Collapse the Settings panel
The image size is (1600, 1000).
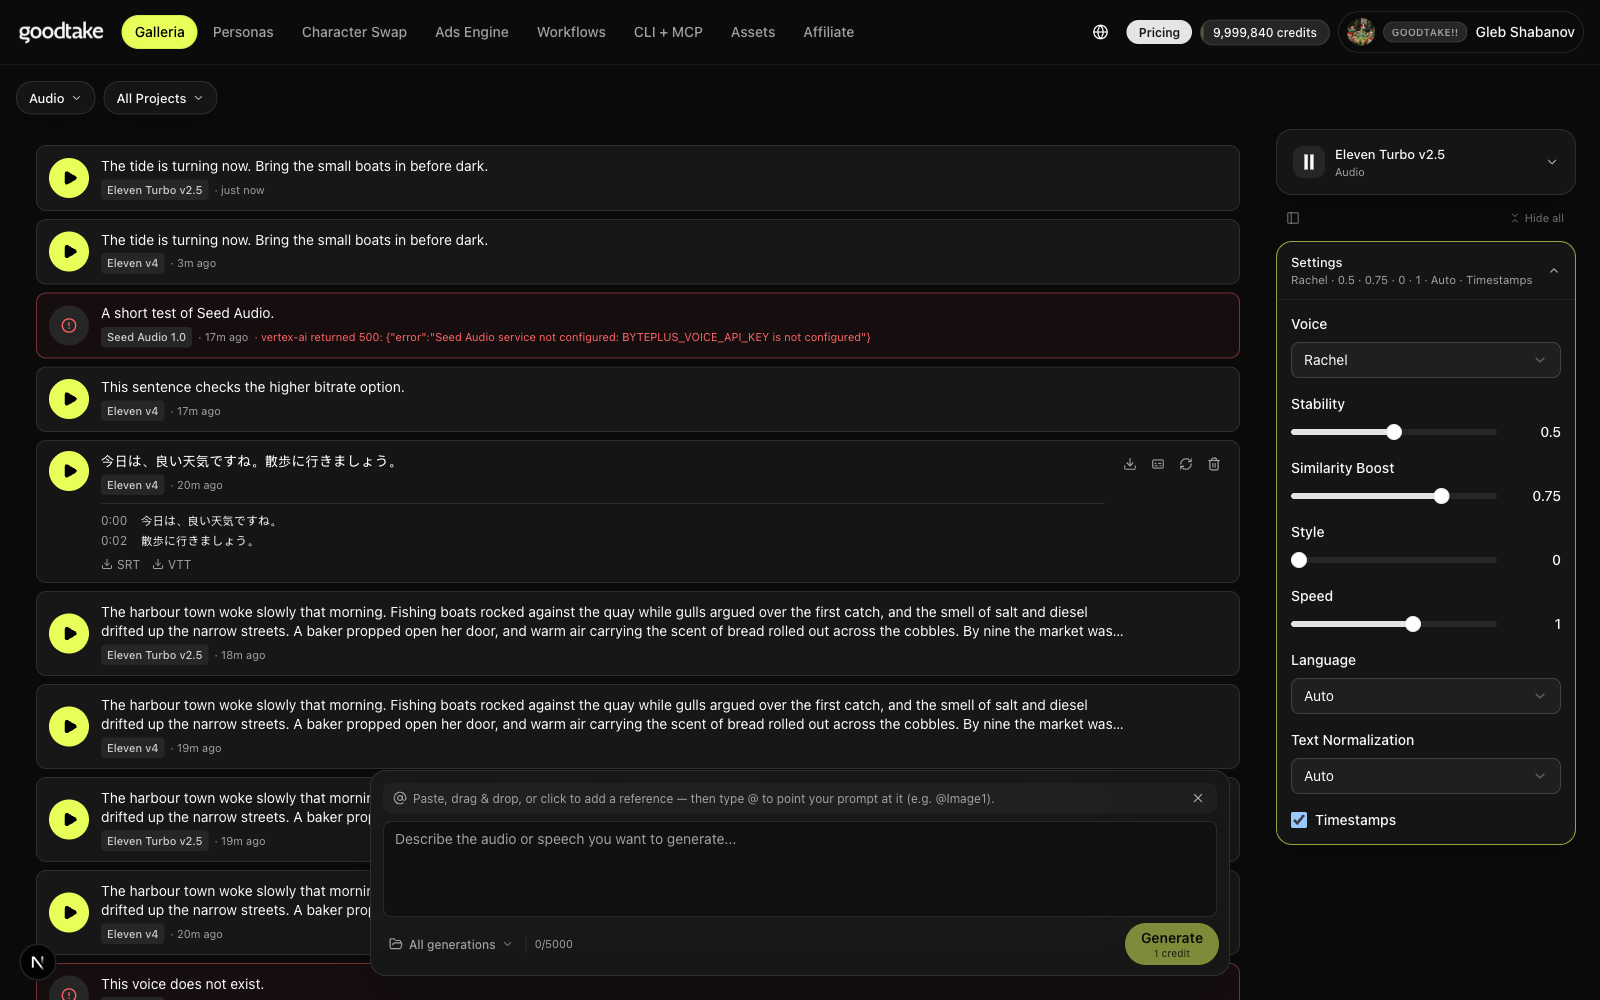1554,271
